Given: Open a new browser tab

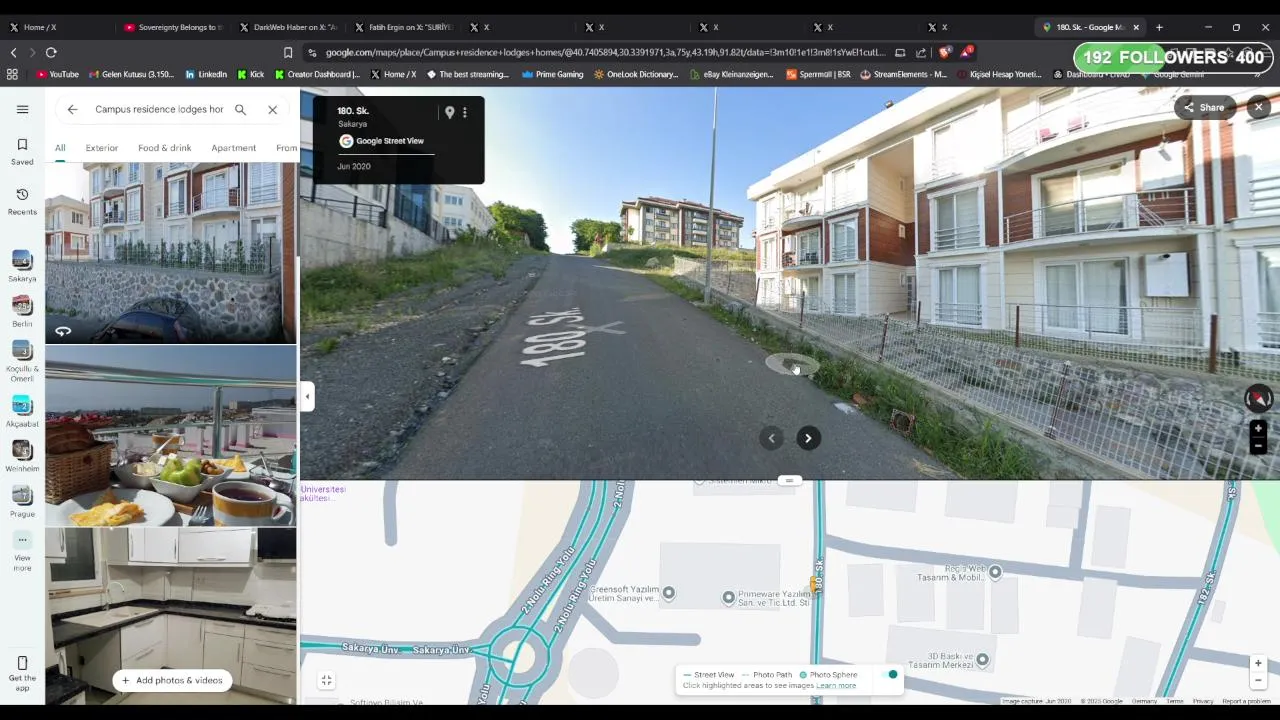Looking at the screenshot, I should tap(1159, 27).
